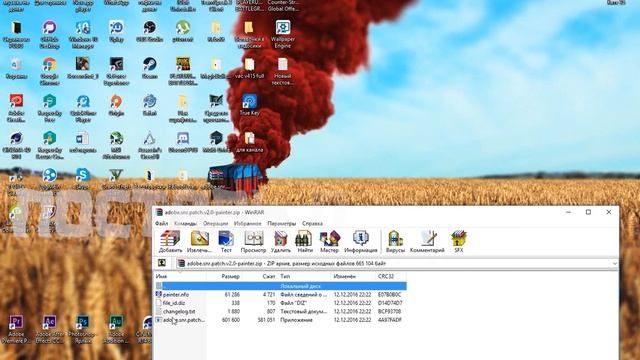Click the Adobe Audition desktop icon
Viewport: 640px width, 360px height.
coord(116,329)
